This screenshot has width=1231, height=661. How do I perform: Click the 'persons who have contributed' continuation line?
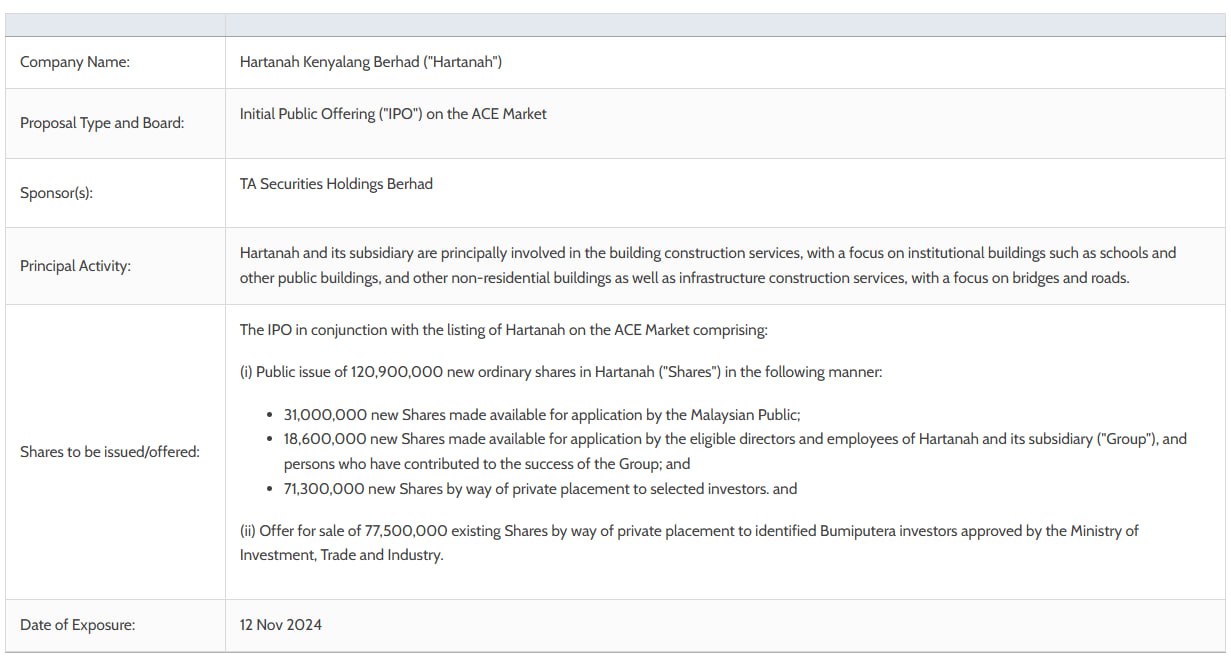[x=487, y=464]
